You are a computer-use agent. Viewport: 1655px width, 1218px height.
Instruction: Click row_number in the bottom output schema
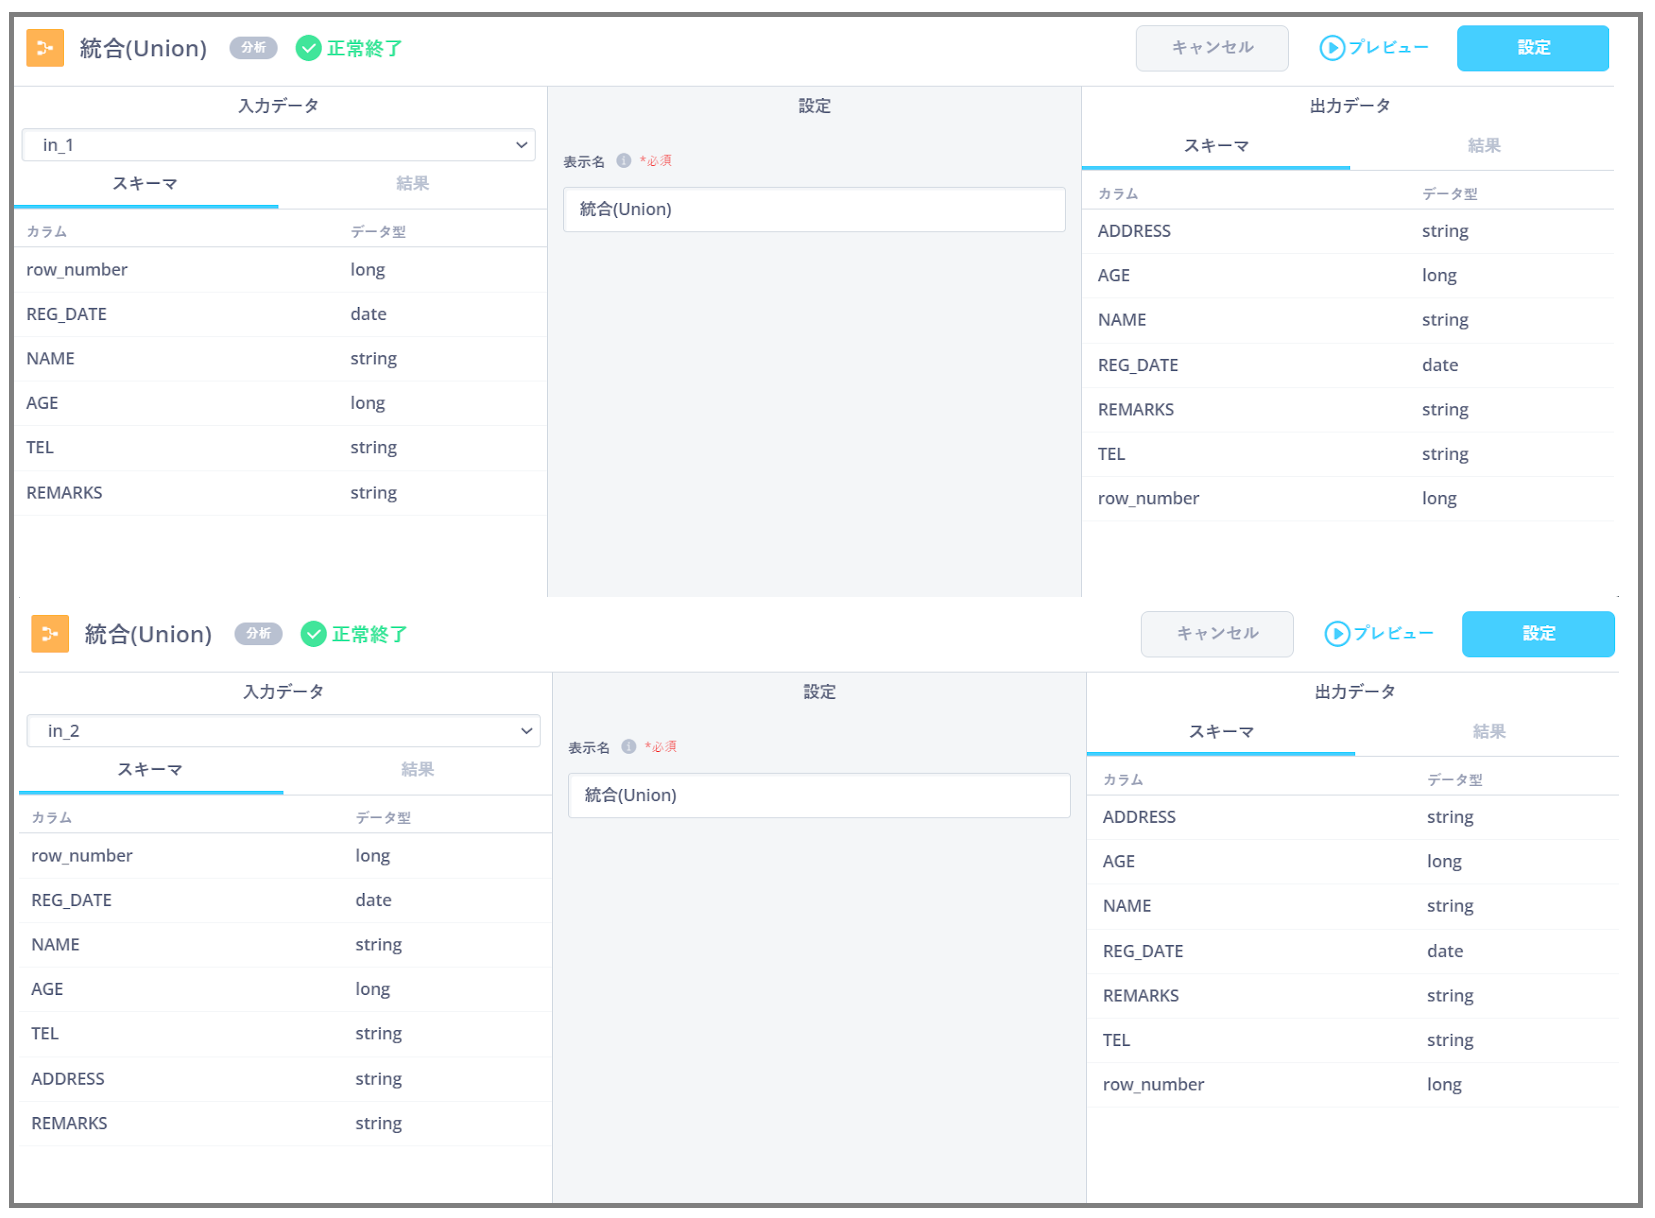click(1153, 1085)
